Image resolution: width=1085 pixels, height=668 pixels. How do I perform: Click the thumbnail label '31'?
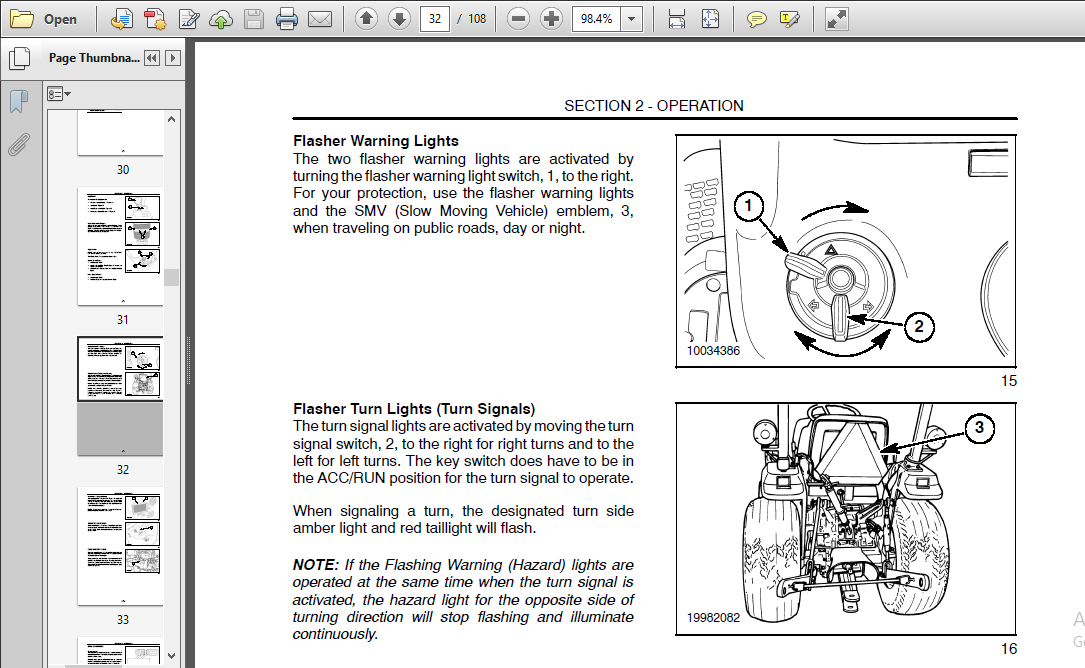click(122, 320)
